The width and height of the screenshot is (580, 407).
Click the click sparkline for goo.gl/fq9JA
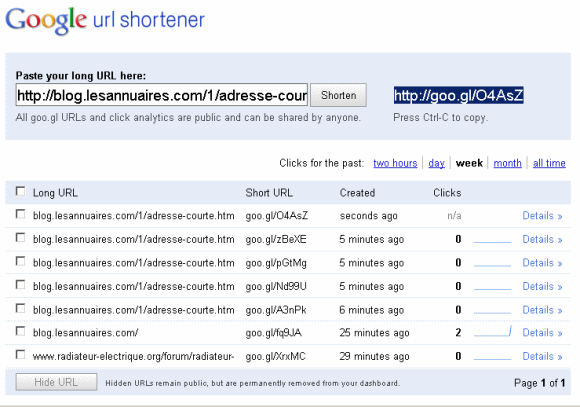(x=492, y=332)
